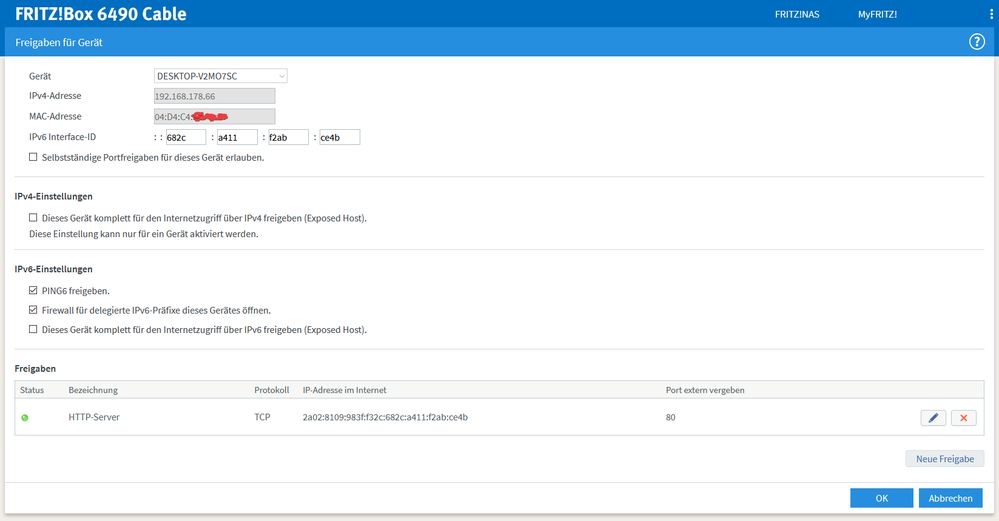
Task: Click the note Diese Einstellung kann nur für ein Gerät
Action: tap(143, 234)
